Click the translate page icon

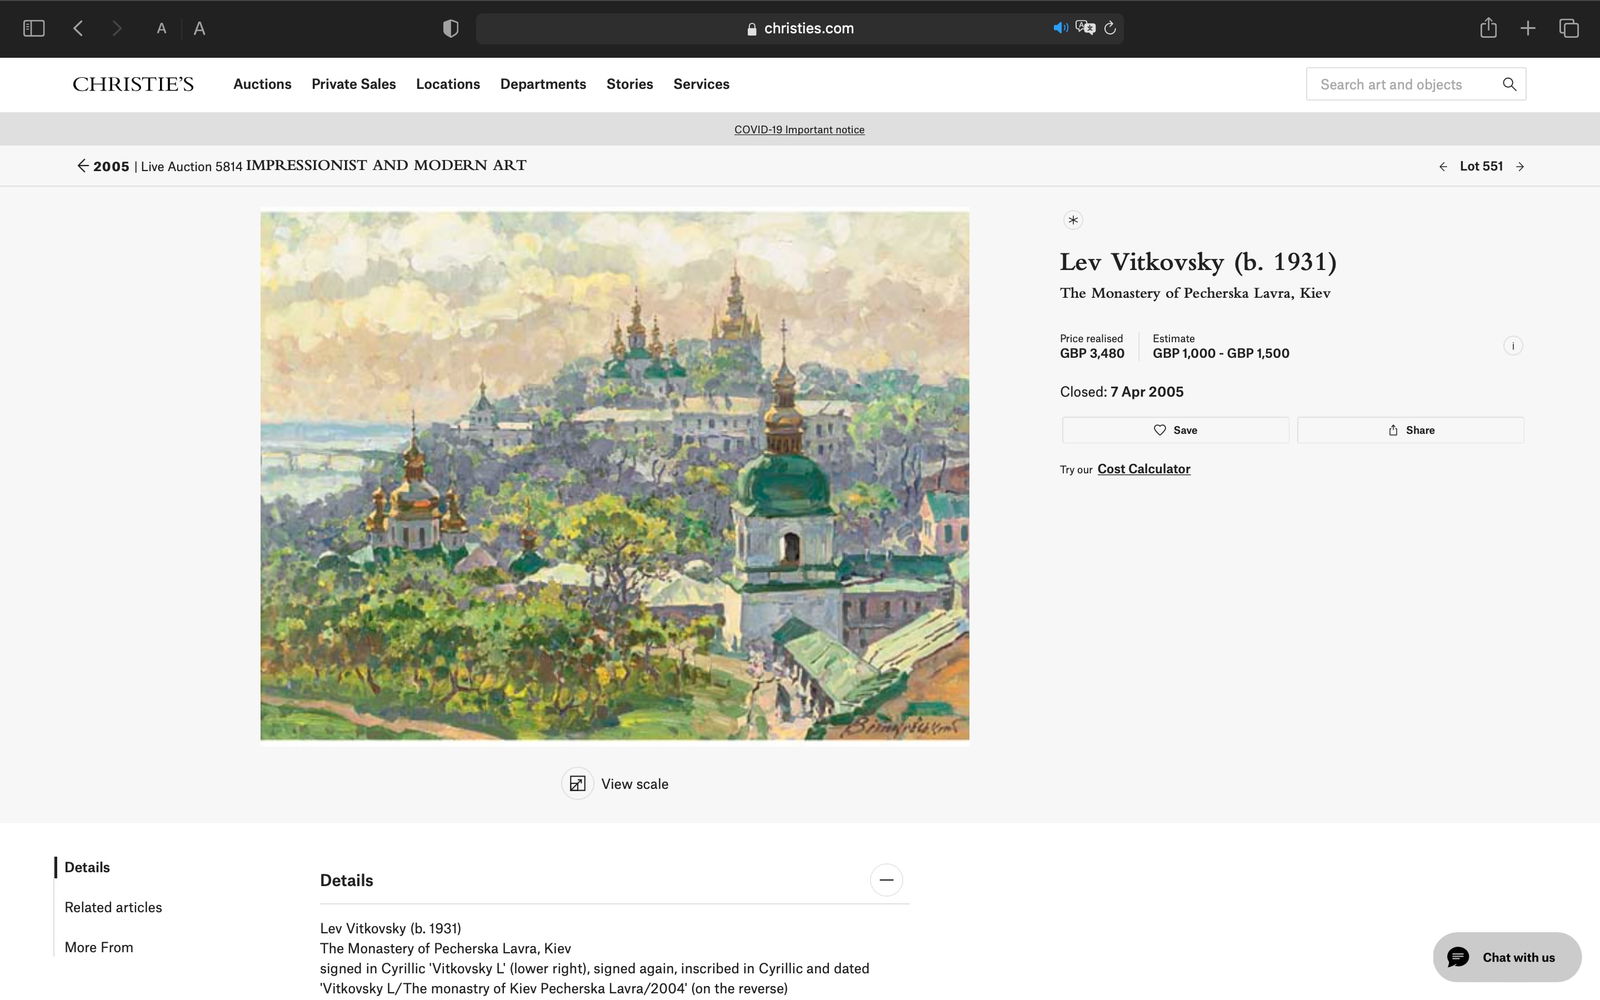tap(1085, 28)
